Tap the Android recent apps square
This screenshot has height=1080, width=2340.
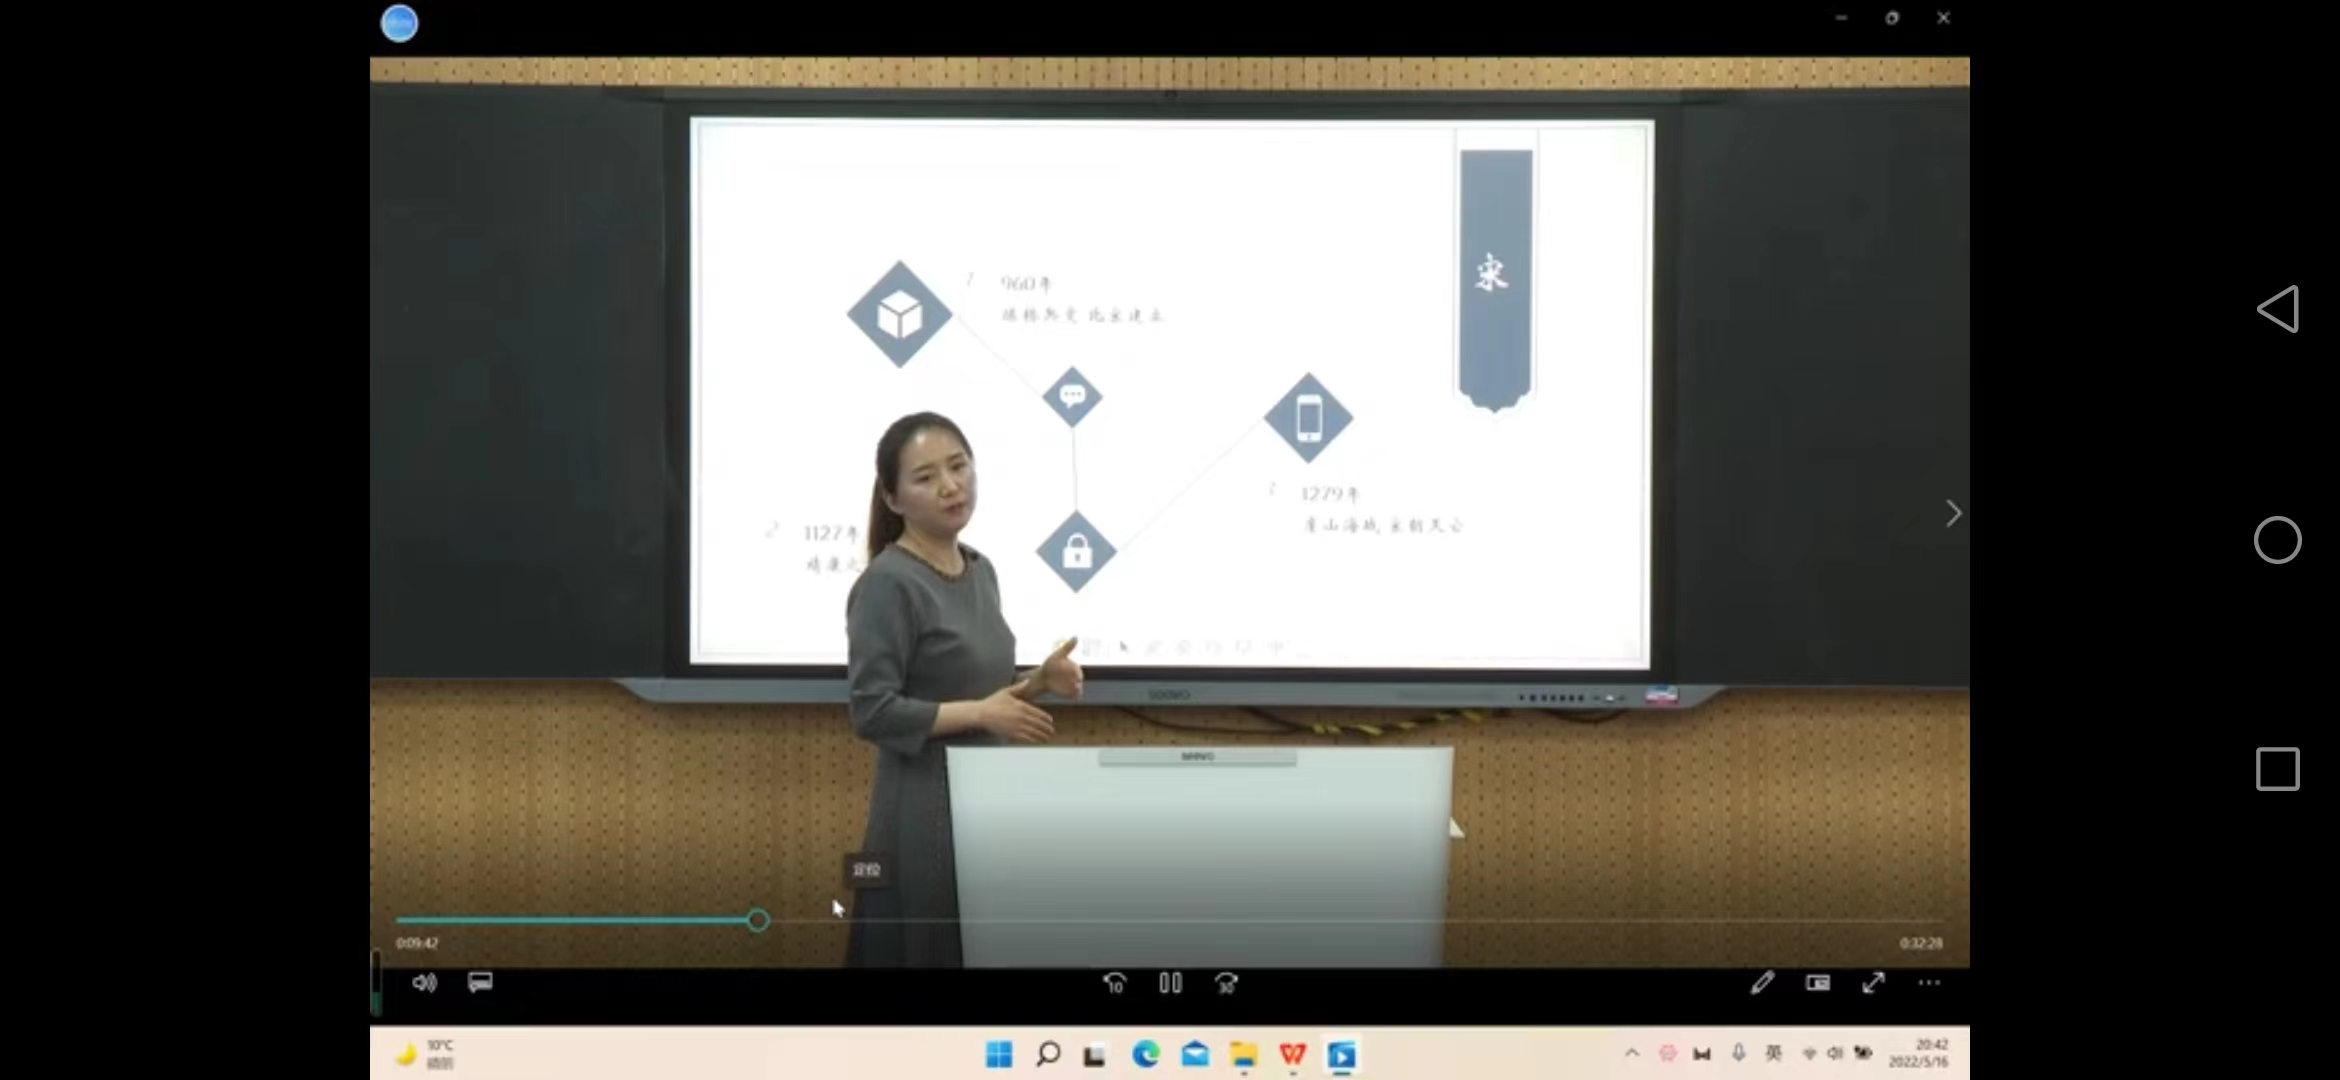(2277, 769)
